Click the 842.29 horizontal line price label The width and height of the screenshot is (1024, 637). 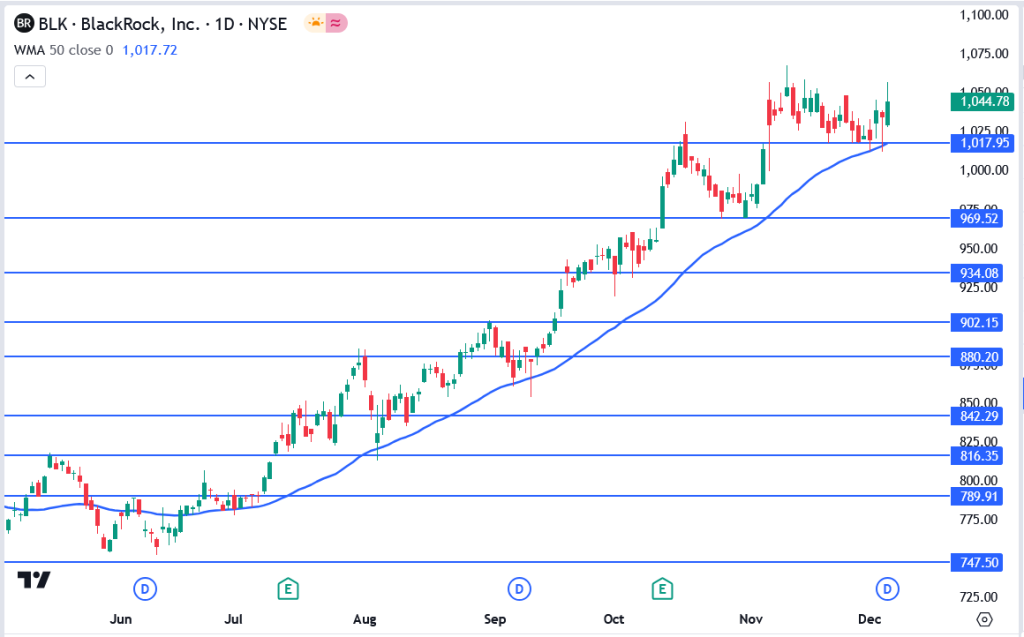coord(980,415)
